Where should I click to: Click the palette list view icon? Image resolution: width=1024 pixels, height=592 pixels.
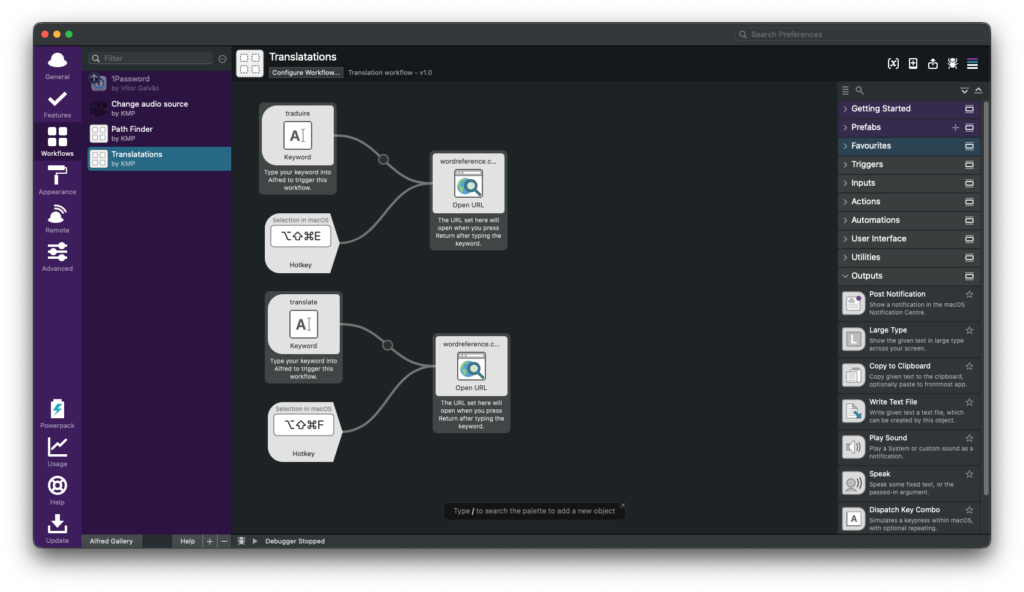point(845,90)
